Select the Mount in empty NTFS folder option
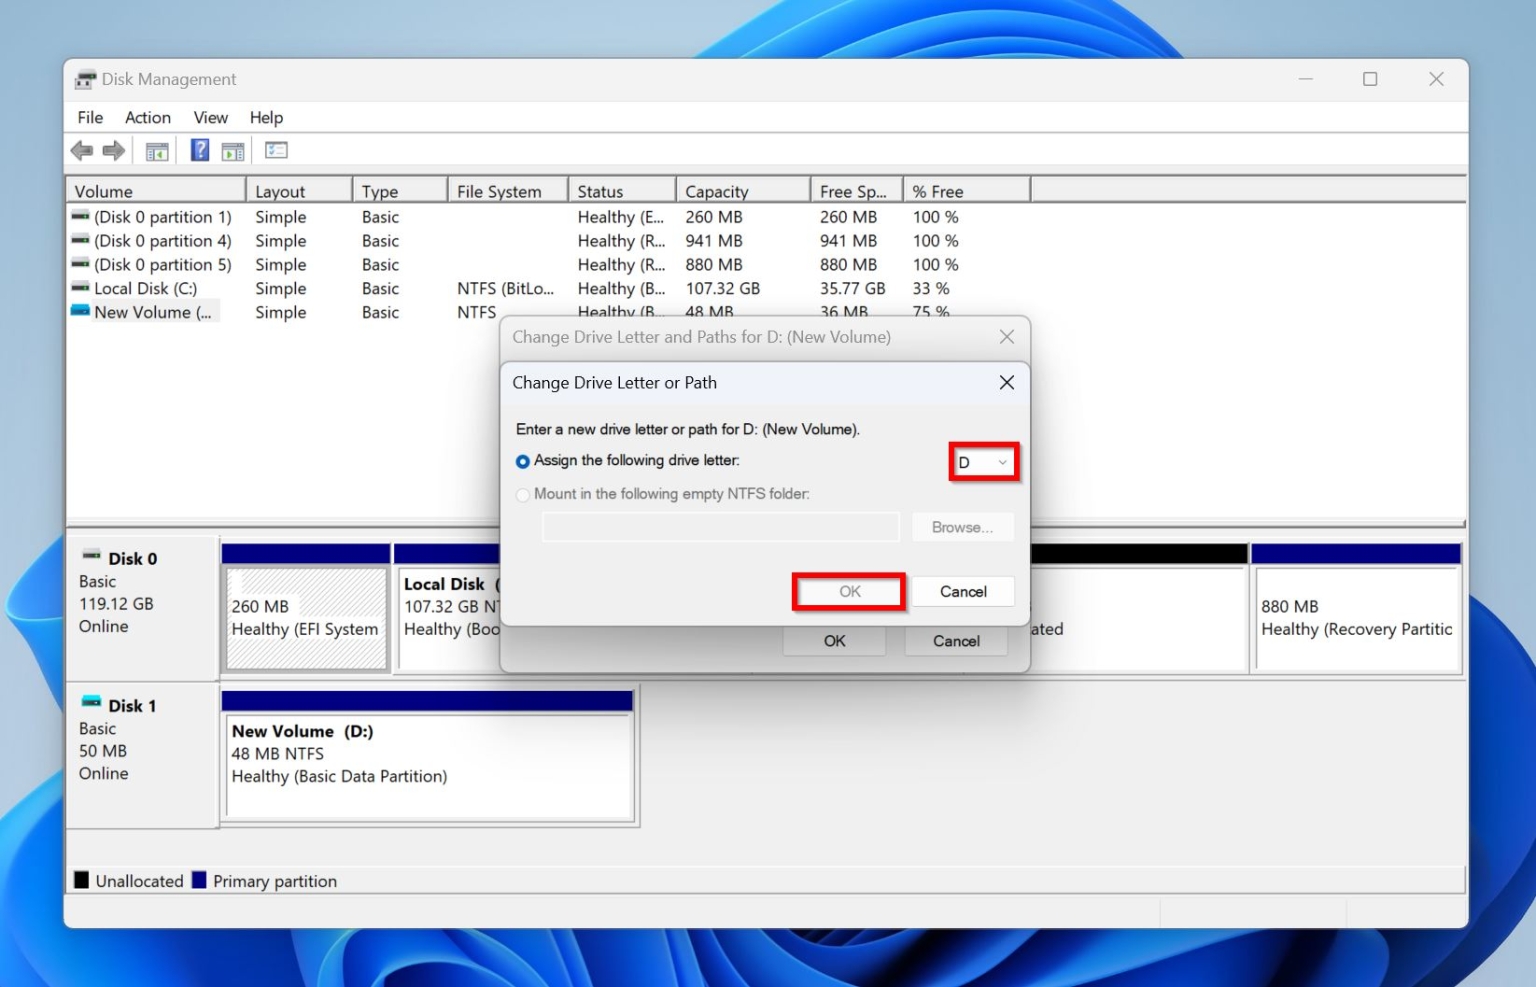 point(522,494)
